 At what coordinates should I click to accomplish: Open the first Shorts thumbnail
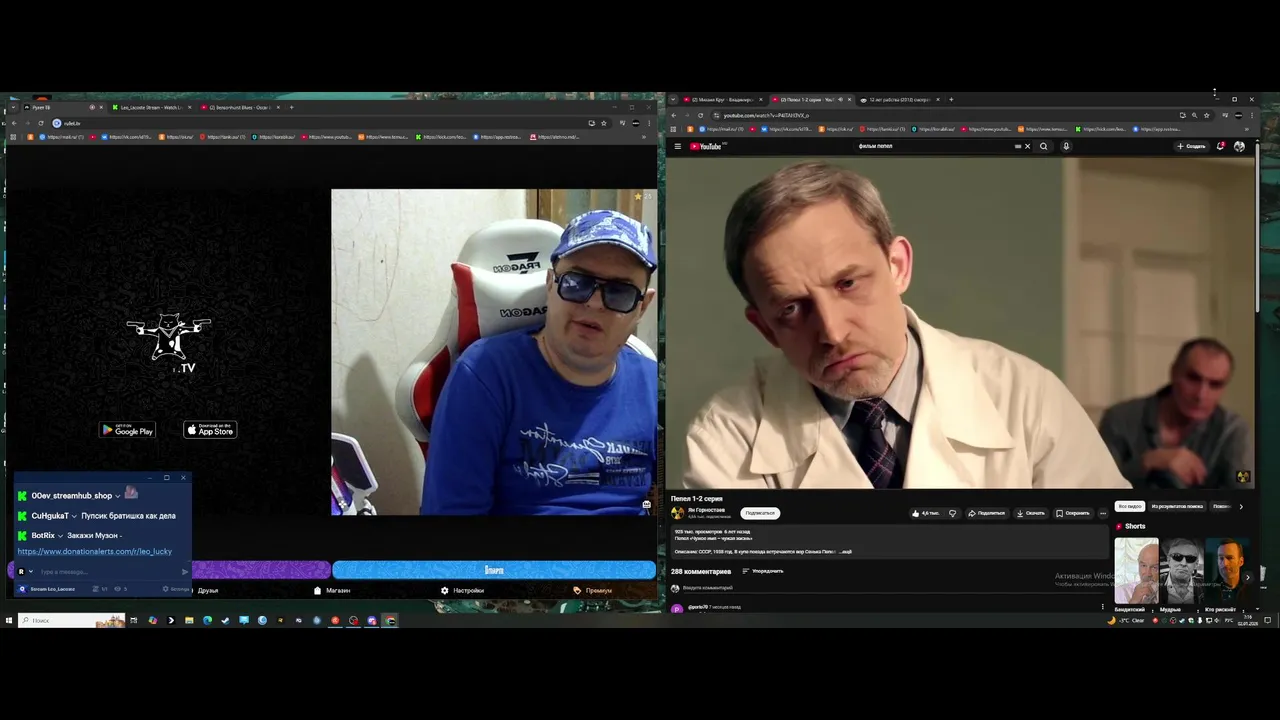coord(1136,571)
